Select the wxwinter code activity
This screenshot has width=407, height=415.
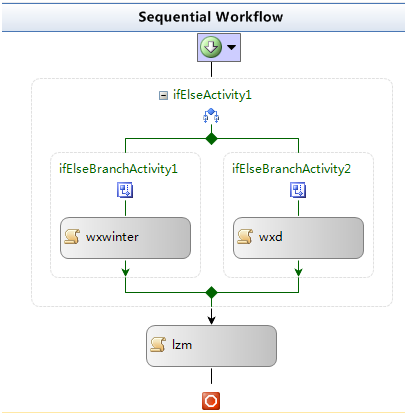(125, 238)
